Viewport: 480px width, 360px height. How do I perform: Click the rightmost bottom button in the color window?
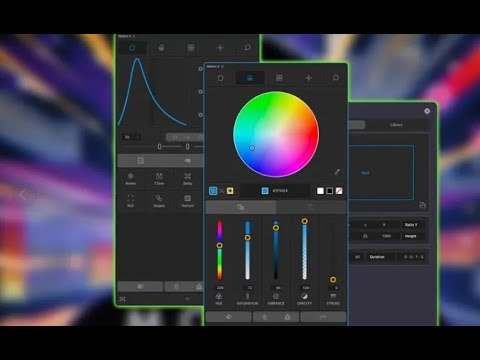(x=323, y=317)
